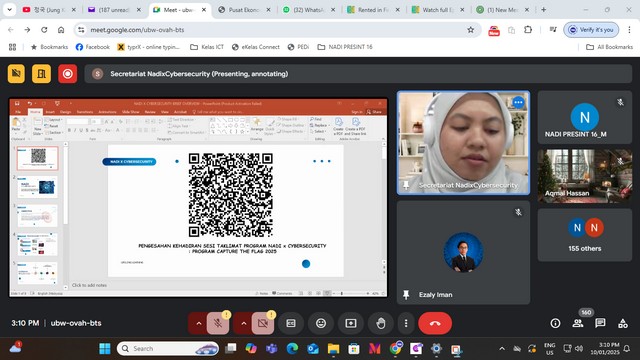Open Microsoft Edge from taskbar
The width and height of the screenshot is (640, 360).
coord(292,349)
